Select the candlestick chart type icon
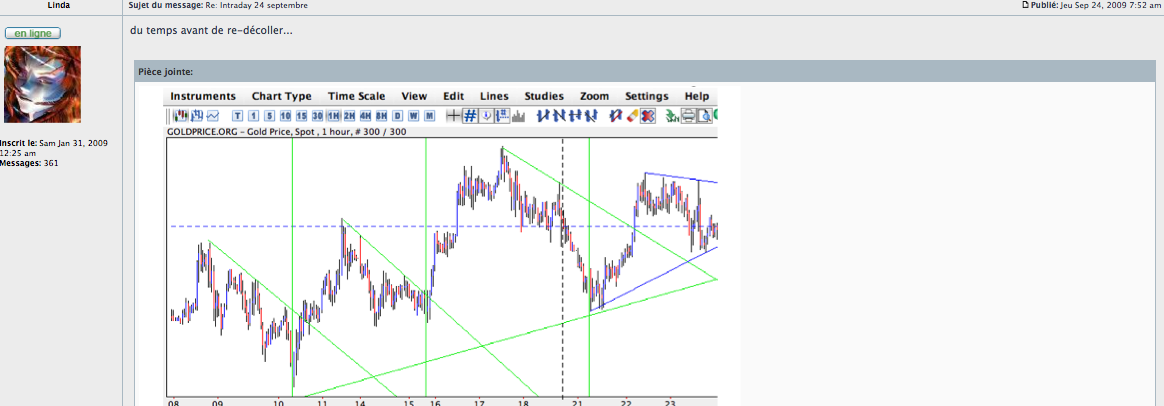Image resolution: width=1164 pixels, height=406 pixels. click(182, 116)
